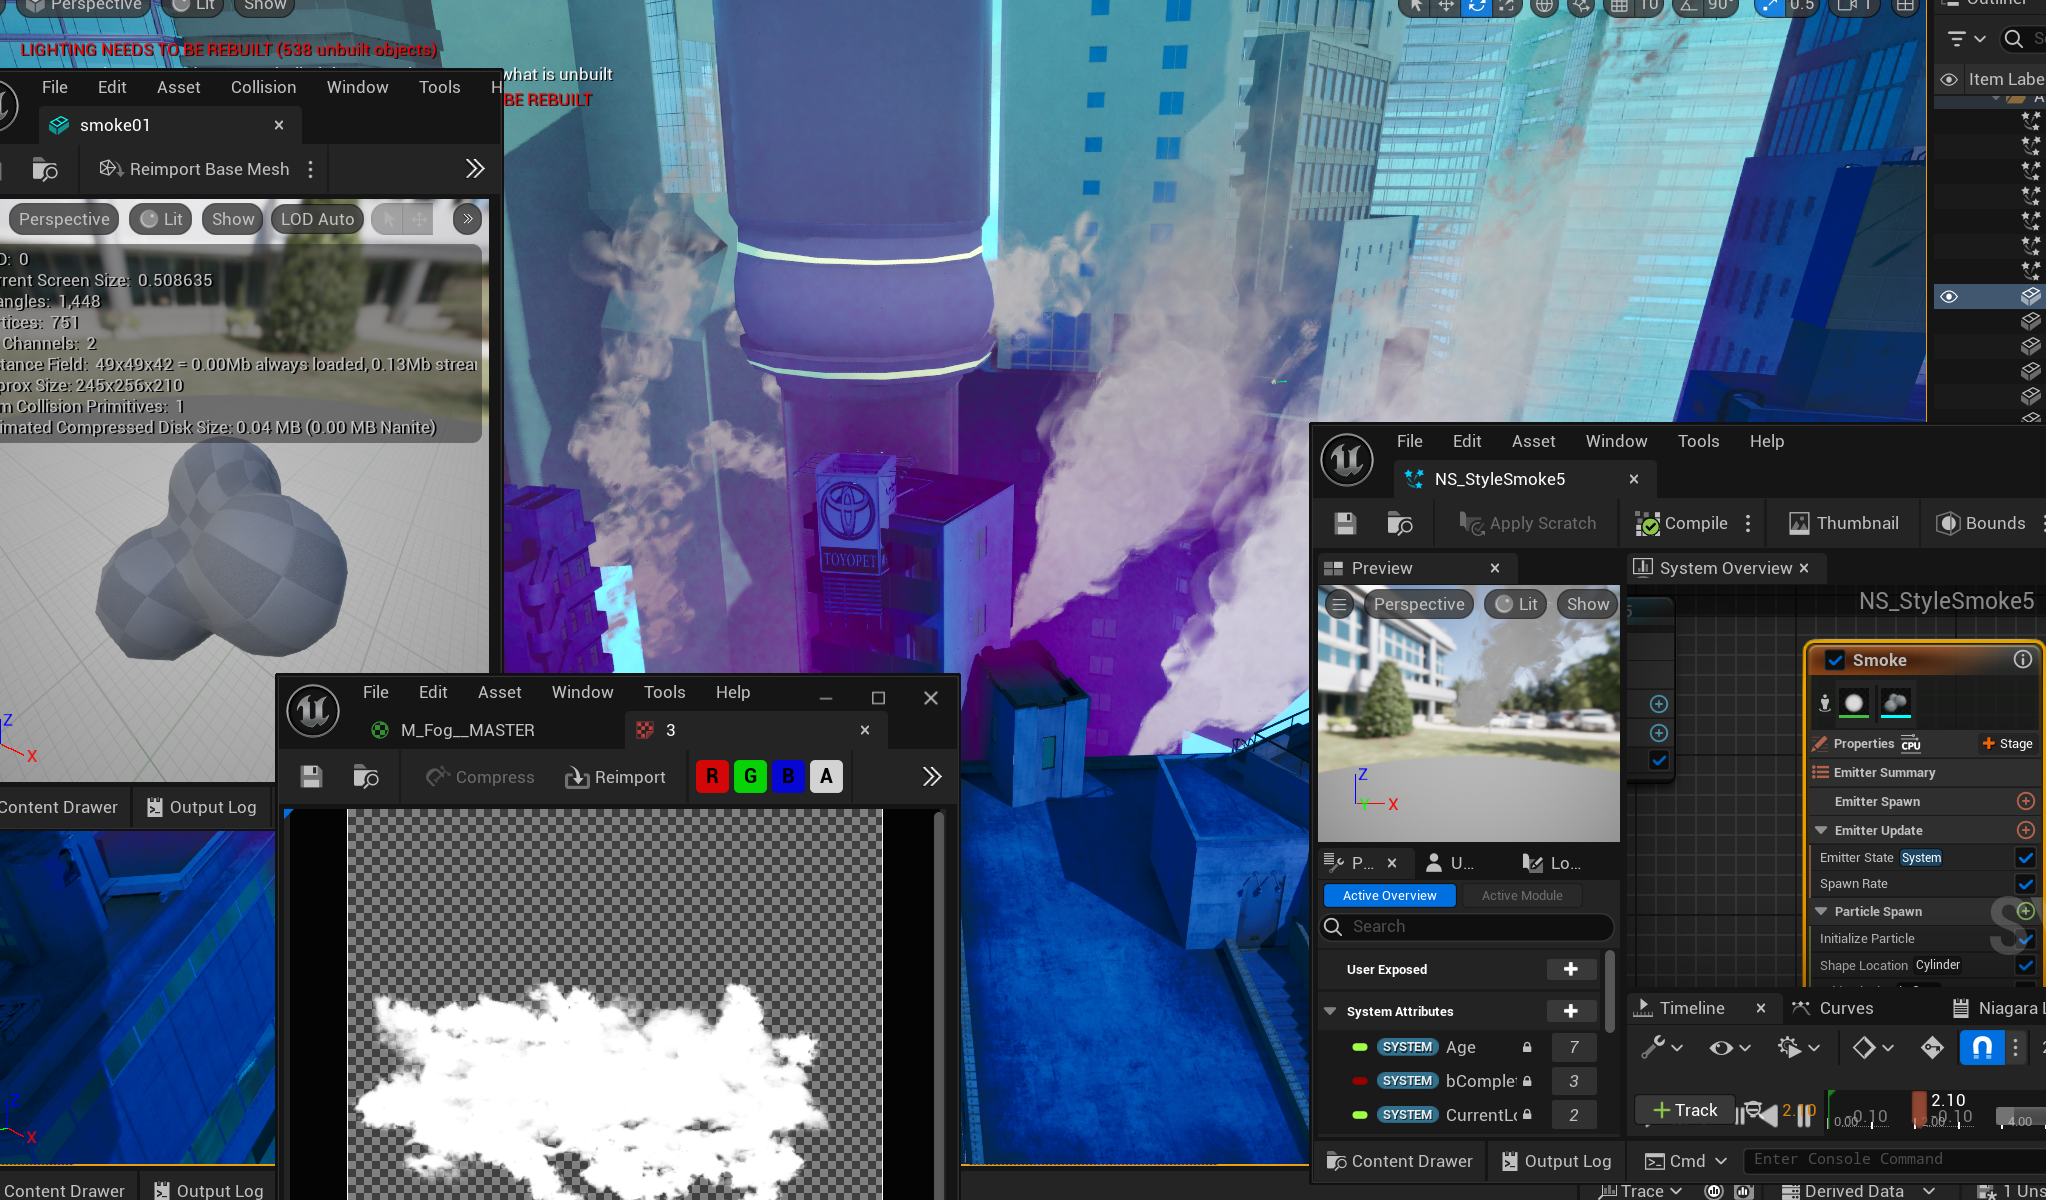Click the Save icon in NS_StyleSmoke5 toolbar
The width and height of the screenshot is (2046, 1200).
click(1345, 523)
